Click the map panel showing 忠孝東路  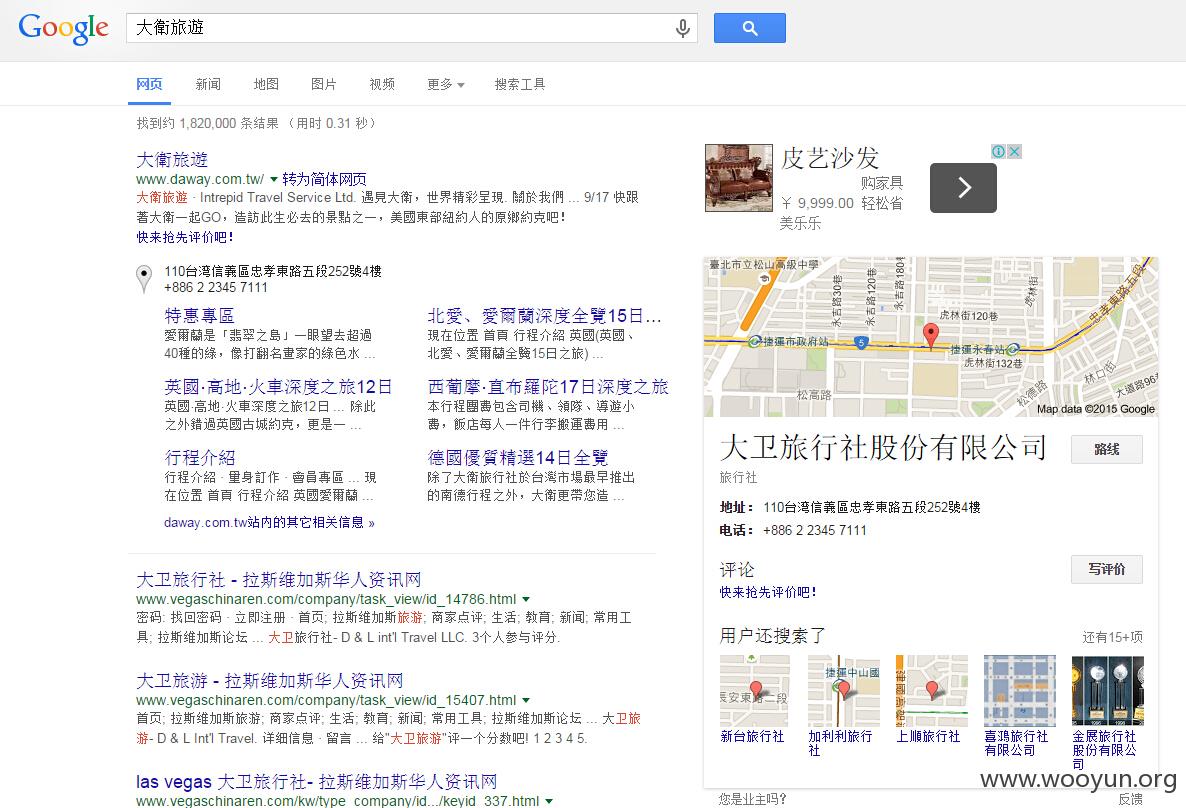[930, 337]
